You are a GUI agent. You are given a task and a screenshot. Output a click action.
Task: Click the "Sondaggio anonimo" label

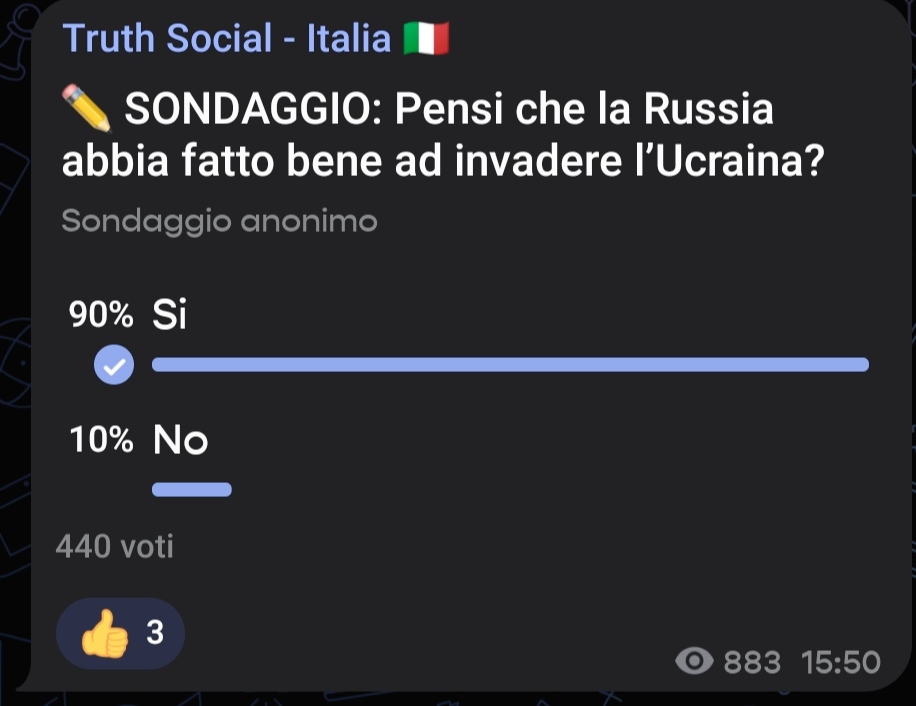pyautogui.click(x=219, y=221)
